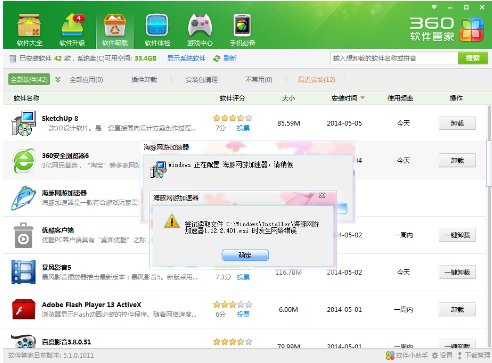Screen dimensions: 492x363
Task: Click the 暴风影音5 film icon
Action: point(23,272)
